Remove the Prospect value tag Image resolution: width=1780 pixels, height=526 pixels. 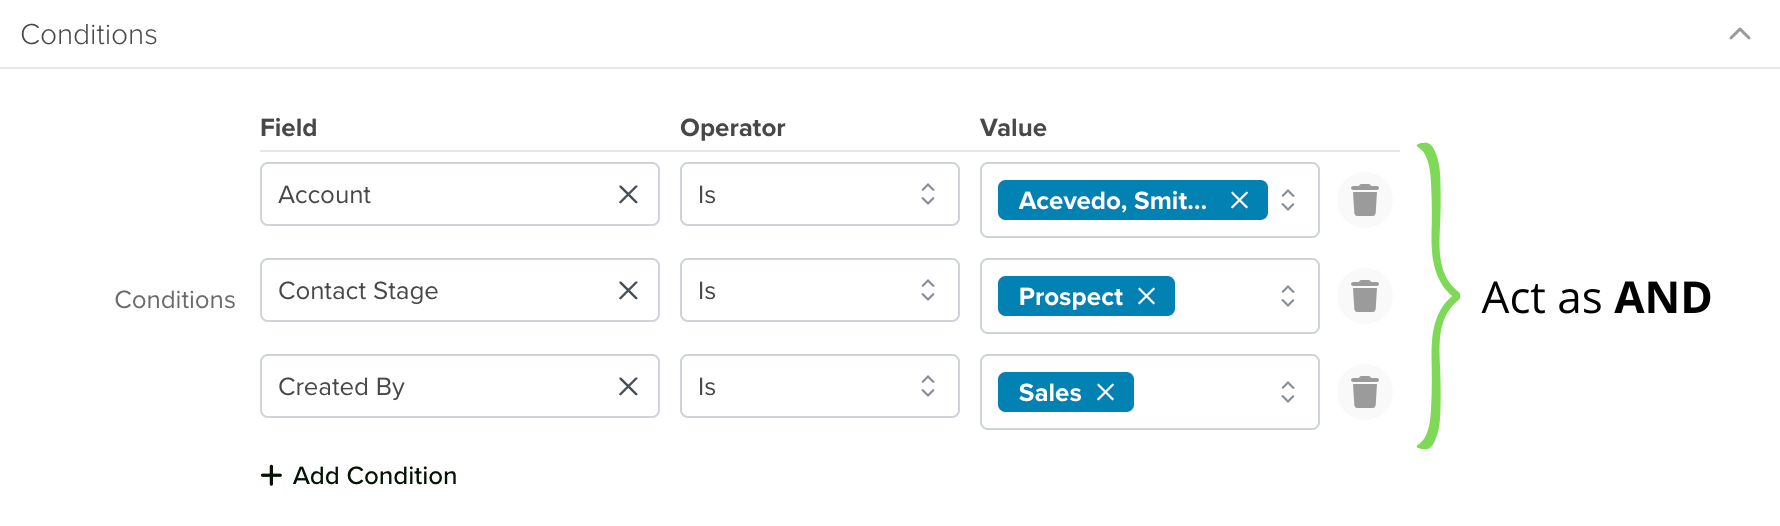tap(1147, 296)
